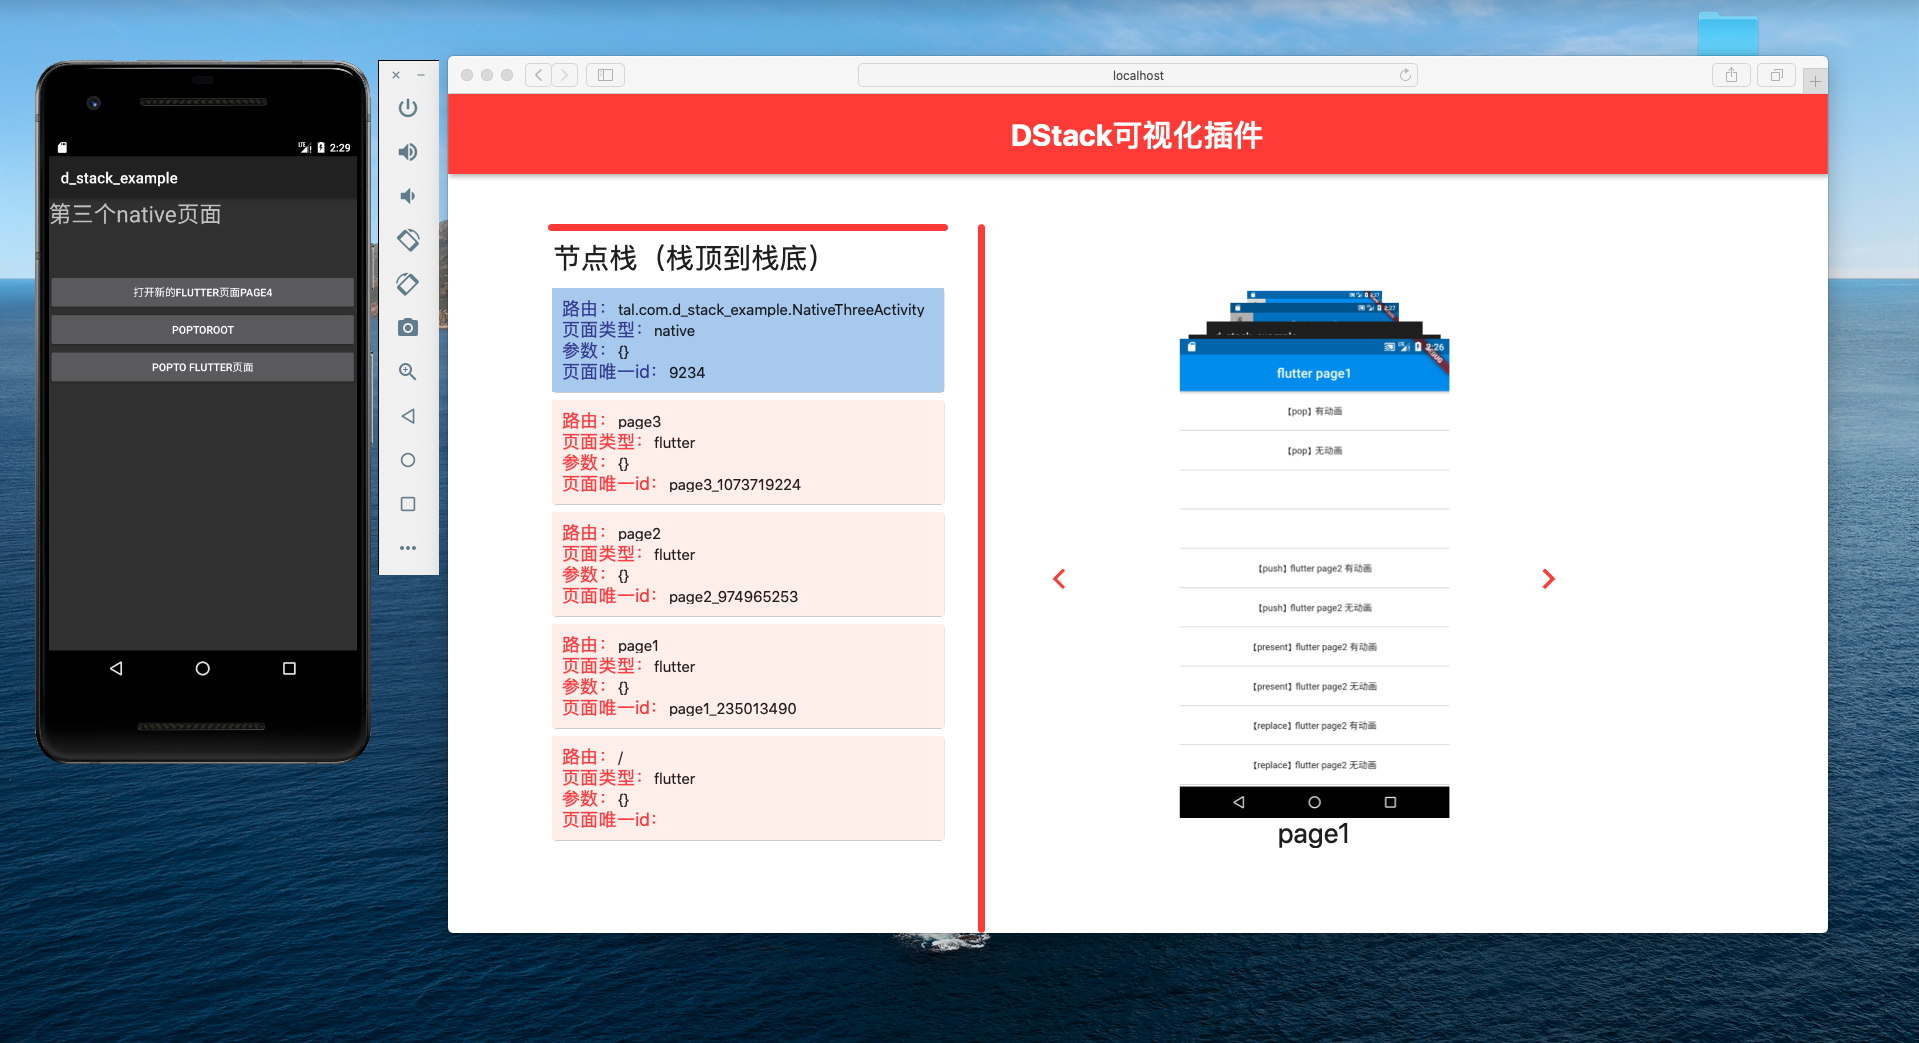Screen dimensions: 1919x1043
Task: Open the Safari share button
Action: [1731, 75]
